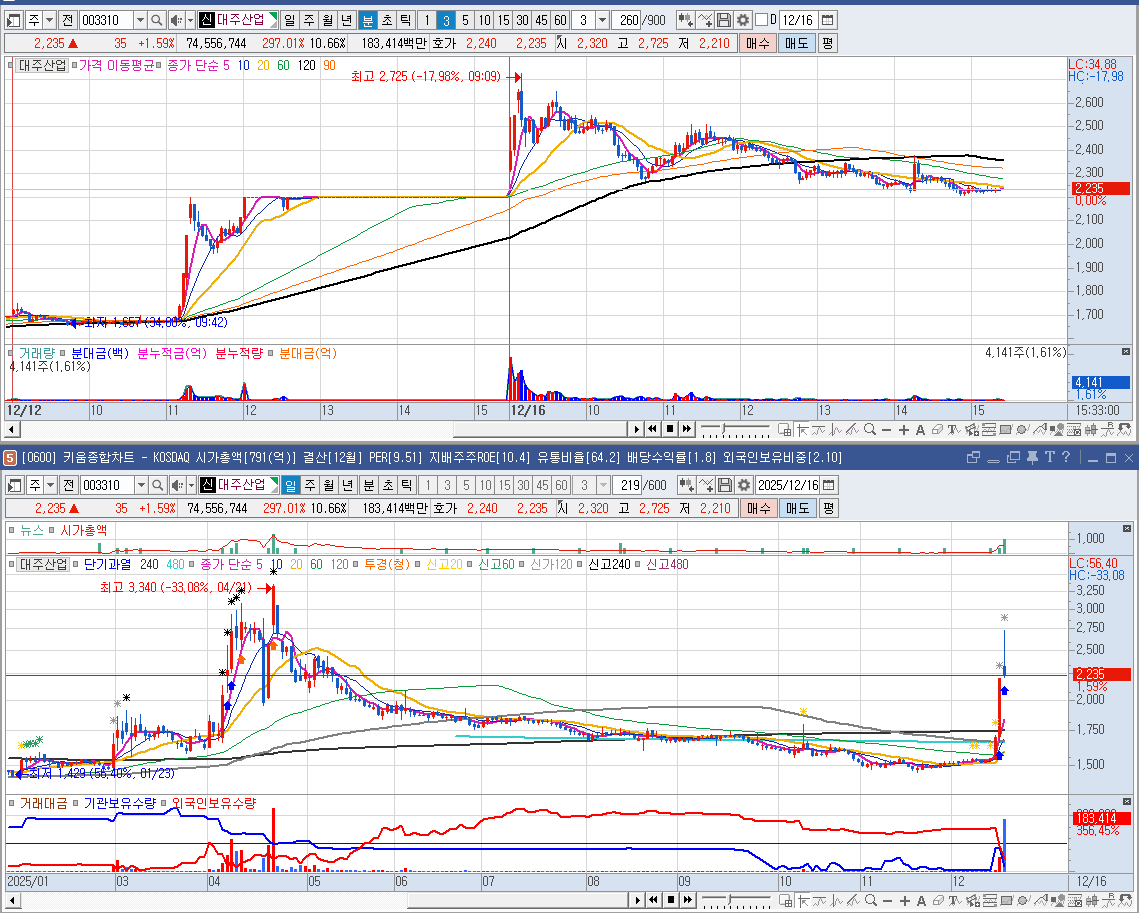Open stock code 003310 dropdown in upper chart

[x=140, y=20]
